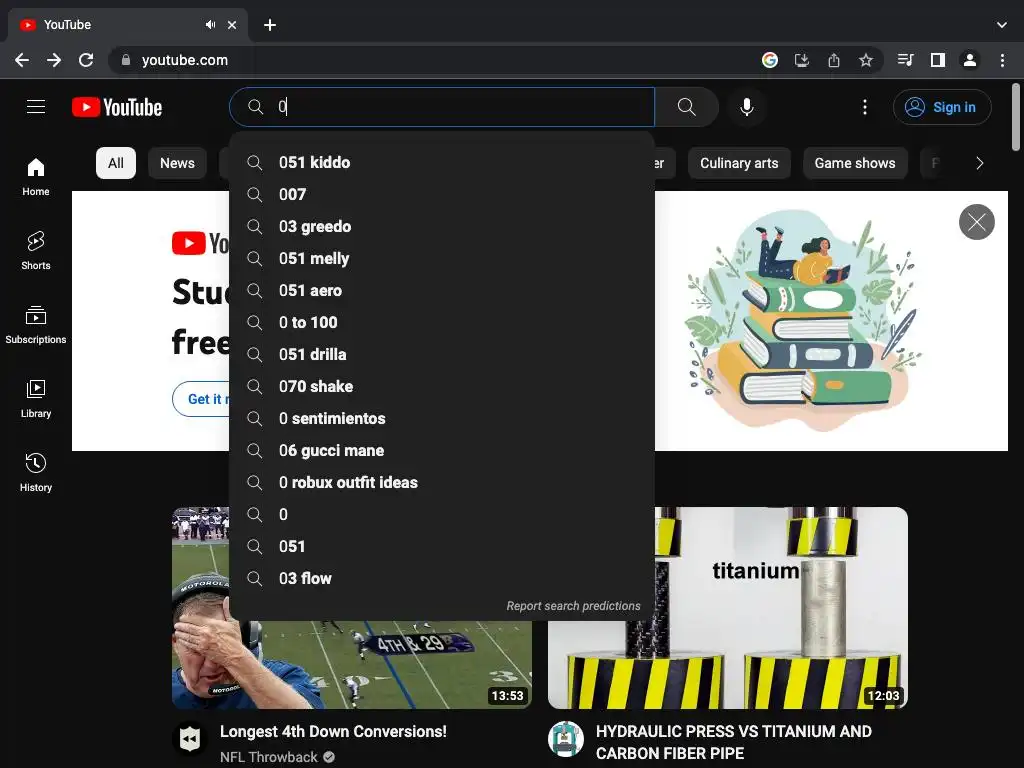This screenshot has width=1024, height=768.
Task: Open 'HYDRAULIC PRESS VS TITANIUM' video title
Action: tap(733, 742)
